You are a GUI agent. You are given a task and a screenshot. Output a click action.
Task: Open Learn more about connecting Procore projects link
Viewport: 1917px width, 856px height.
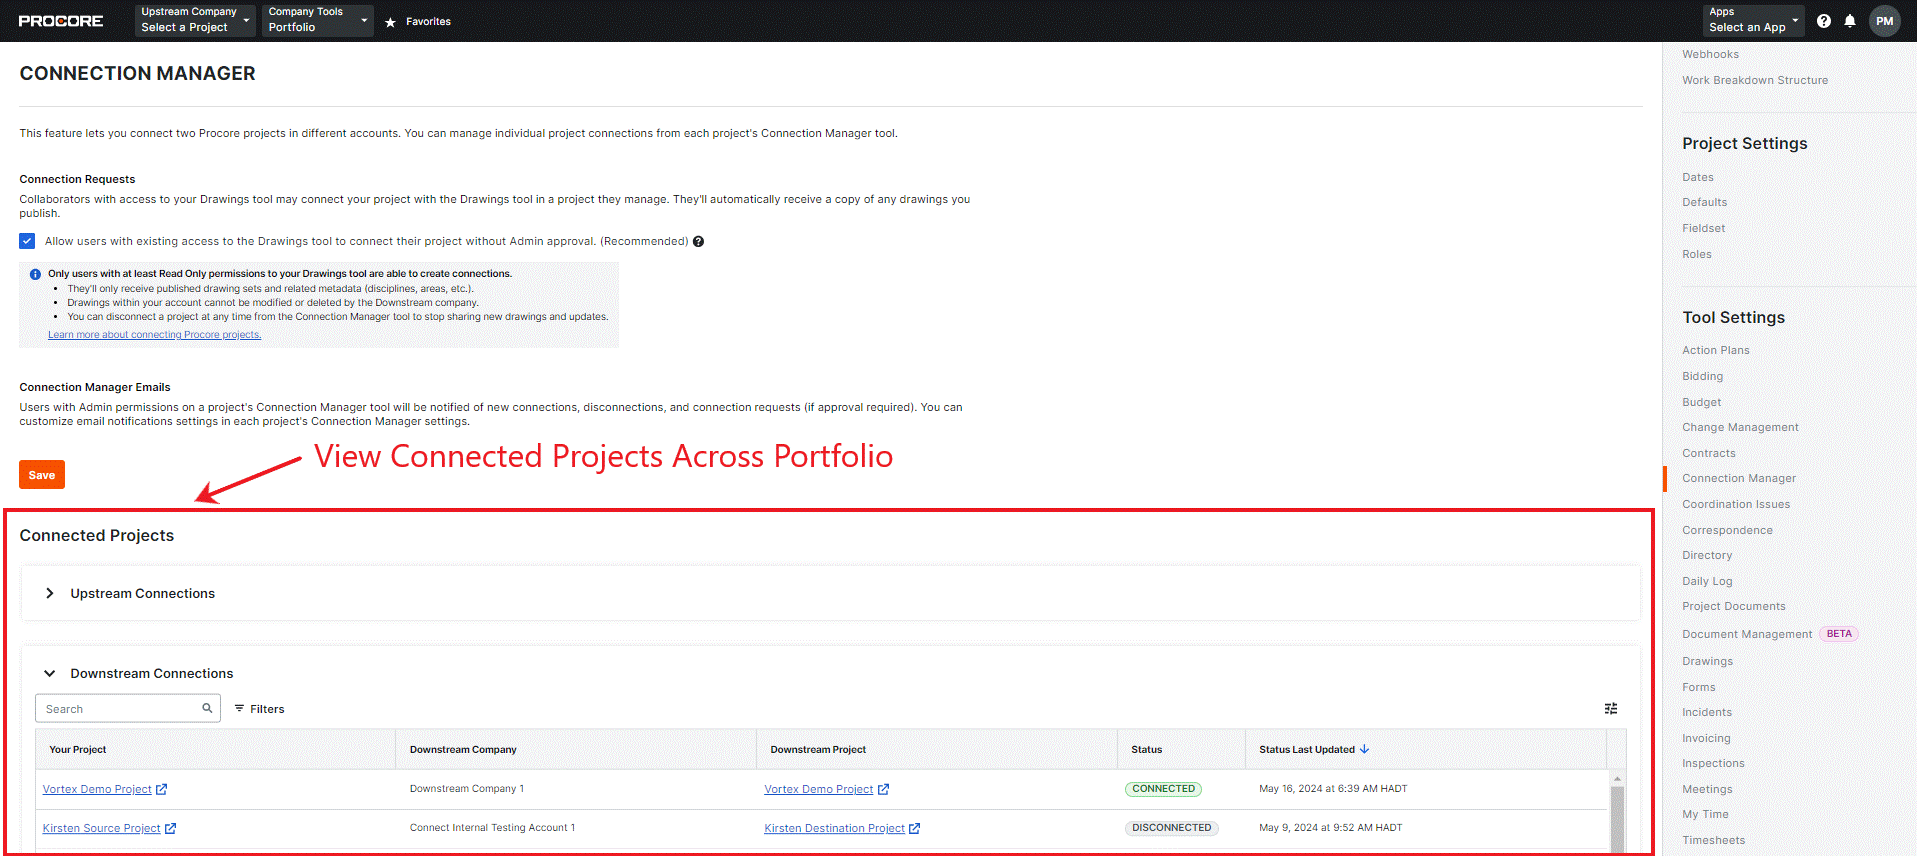[154, 335]
